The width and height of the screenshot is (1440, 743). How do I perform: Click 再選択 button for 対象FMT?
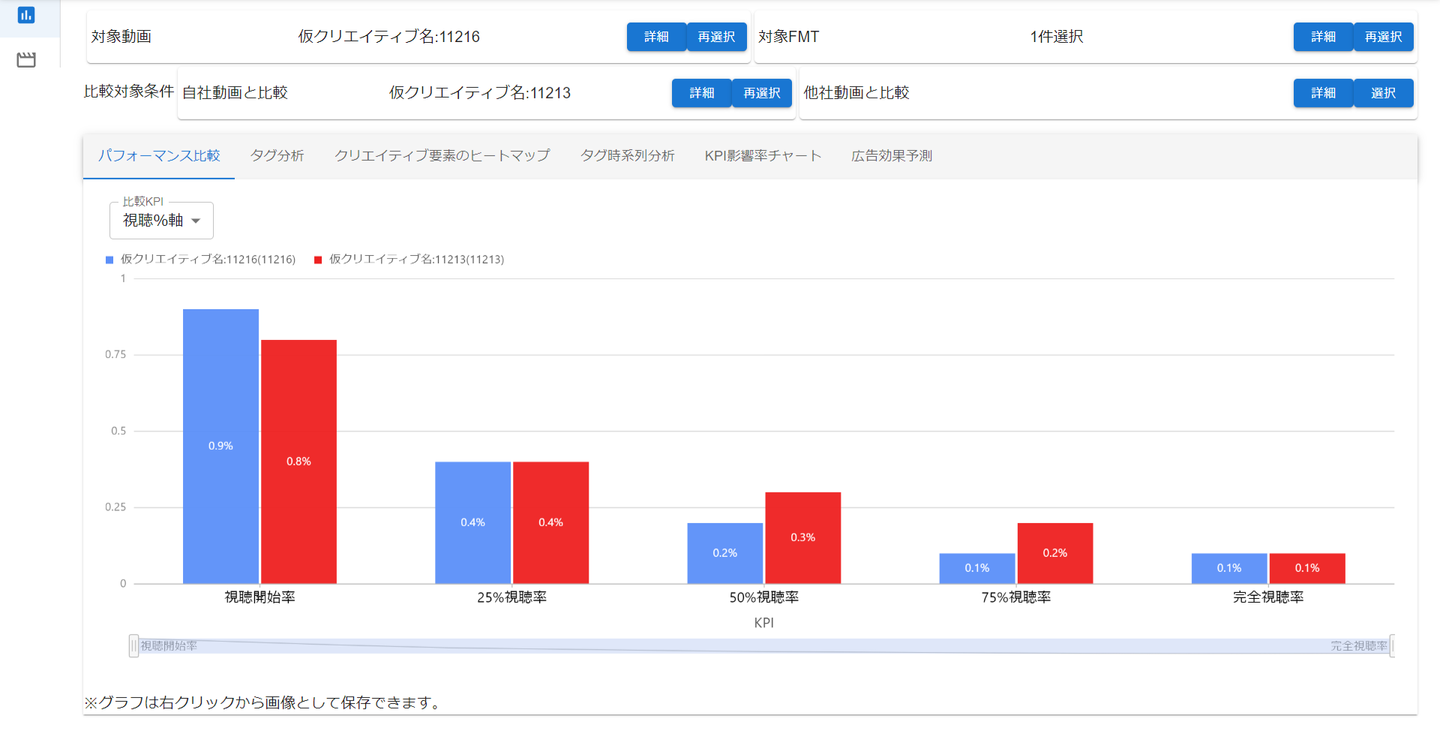pyautogui.click(x=1383, y=37)
